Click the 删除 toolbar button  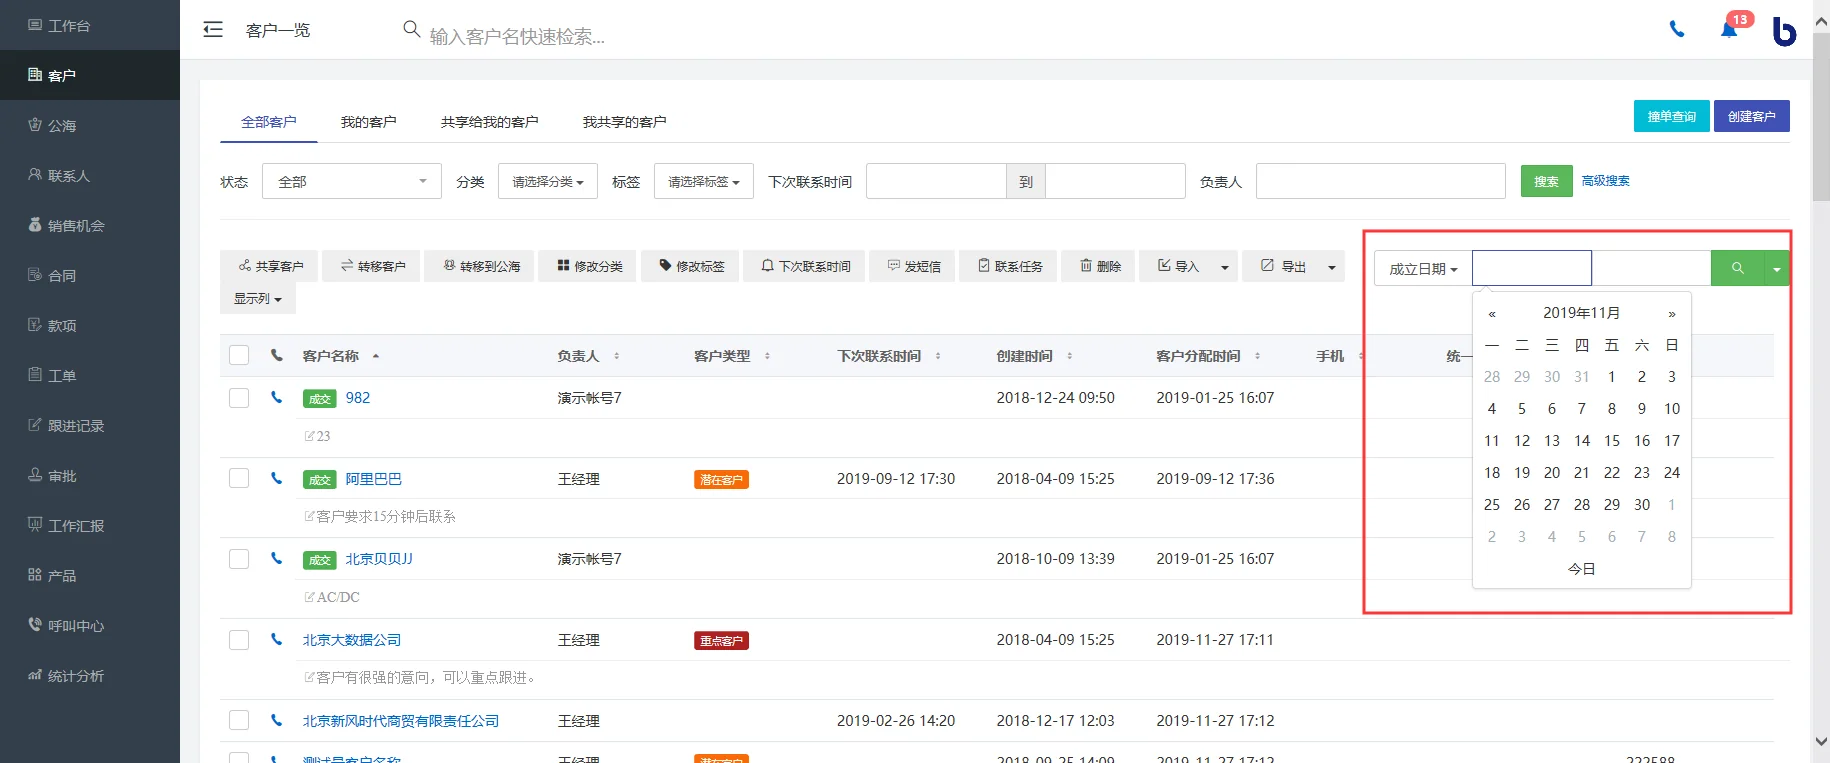[x=1098, y=266]
